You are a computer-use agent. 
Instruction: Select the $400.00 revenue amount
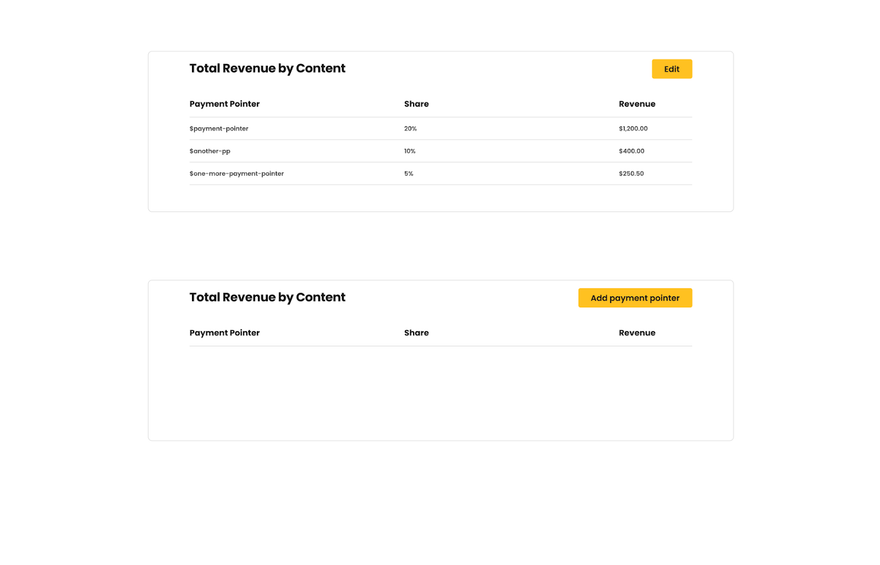(632, 151)
